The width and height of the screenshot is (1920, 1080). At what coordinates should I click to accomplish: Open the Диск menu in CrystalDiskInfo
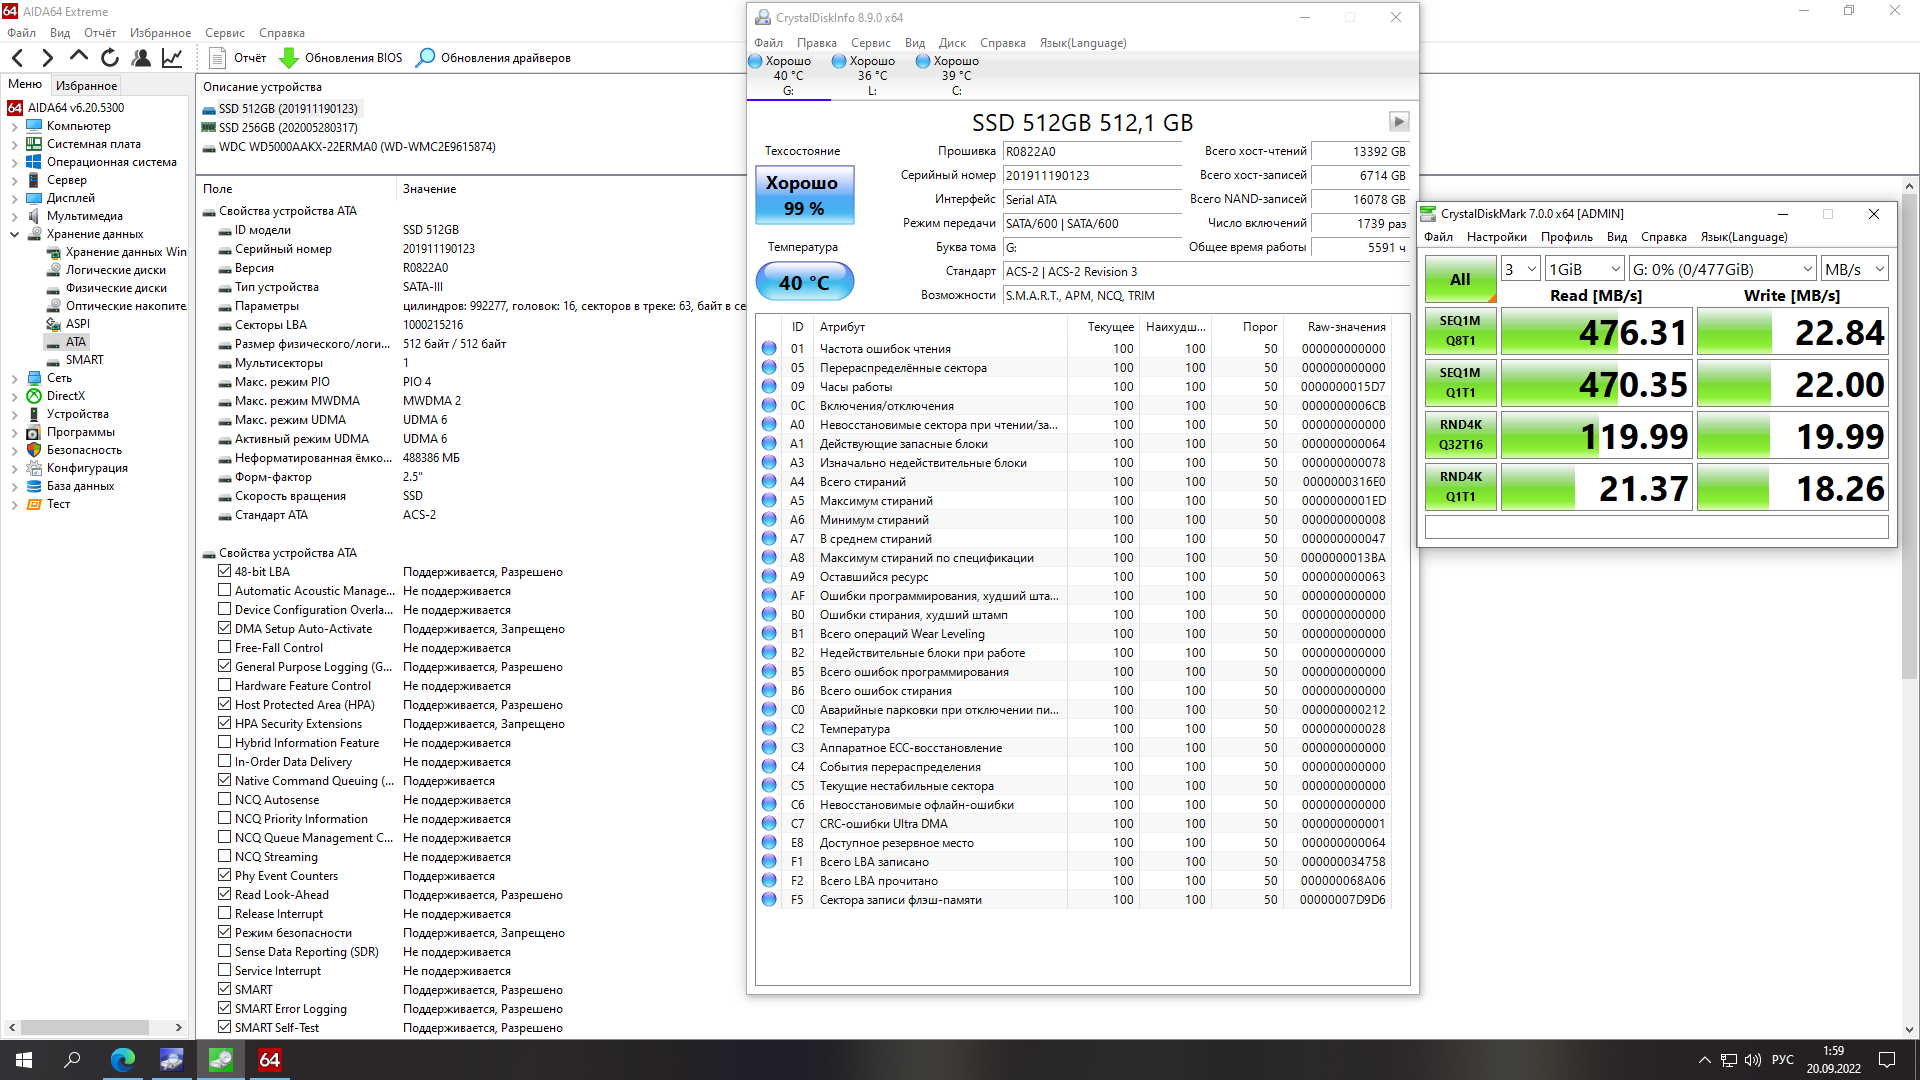pos(951,43)
